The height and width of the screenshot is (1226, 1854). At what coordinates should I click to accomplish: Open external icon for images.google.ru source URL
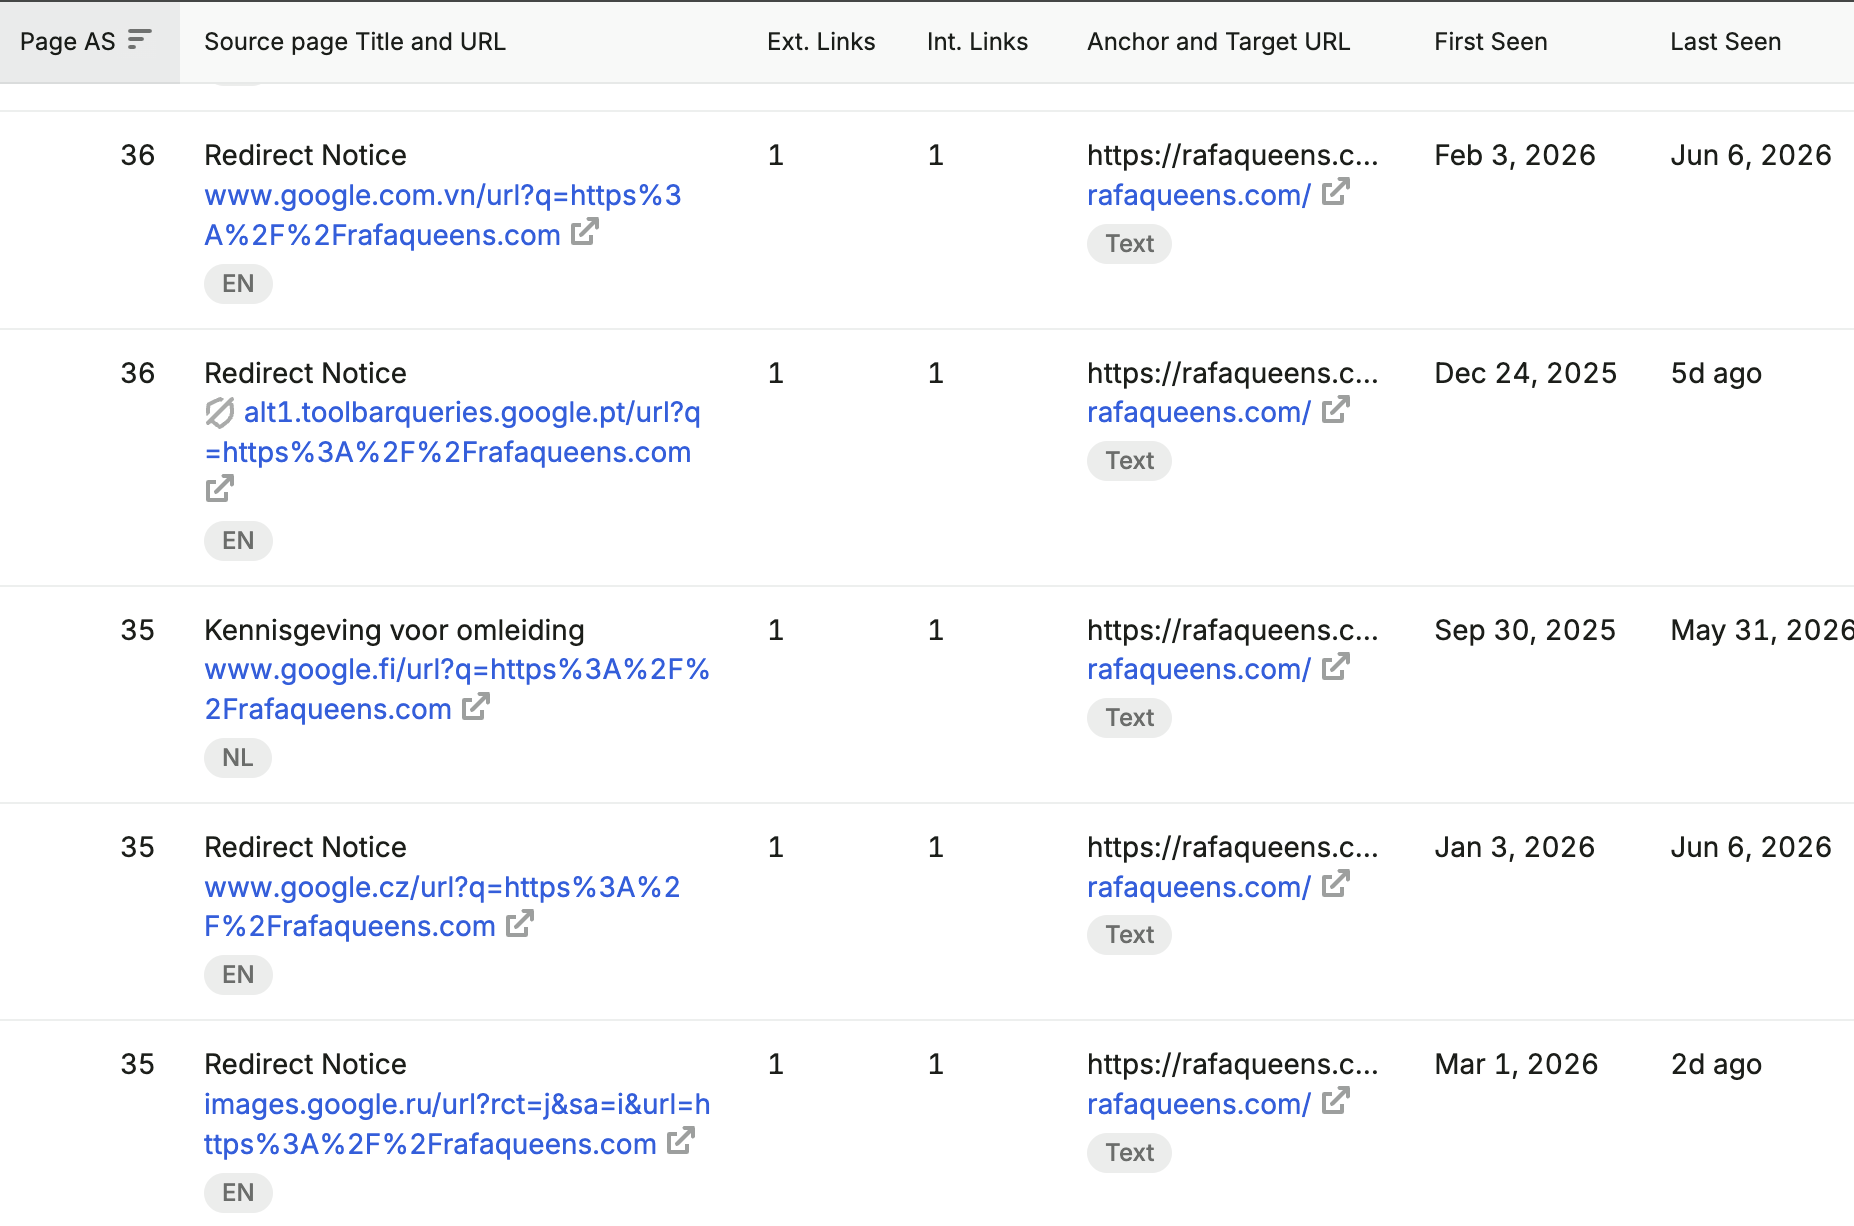pos(681,1140)
